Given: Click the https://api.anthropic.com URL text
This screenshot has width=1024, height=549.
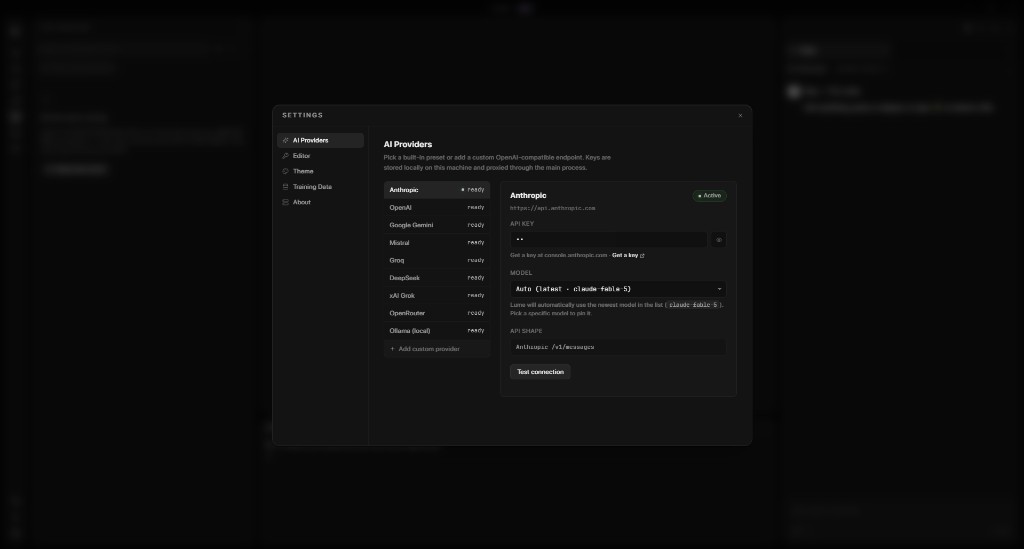Looking at the screenshot, I should coord(552,208).
